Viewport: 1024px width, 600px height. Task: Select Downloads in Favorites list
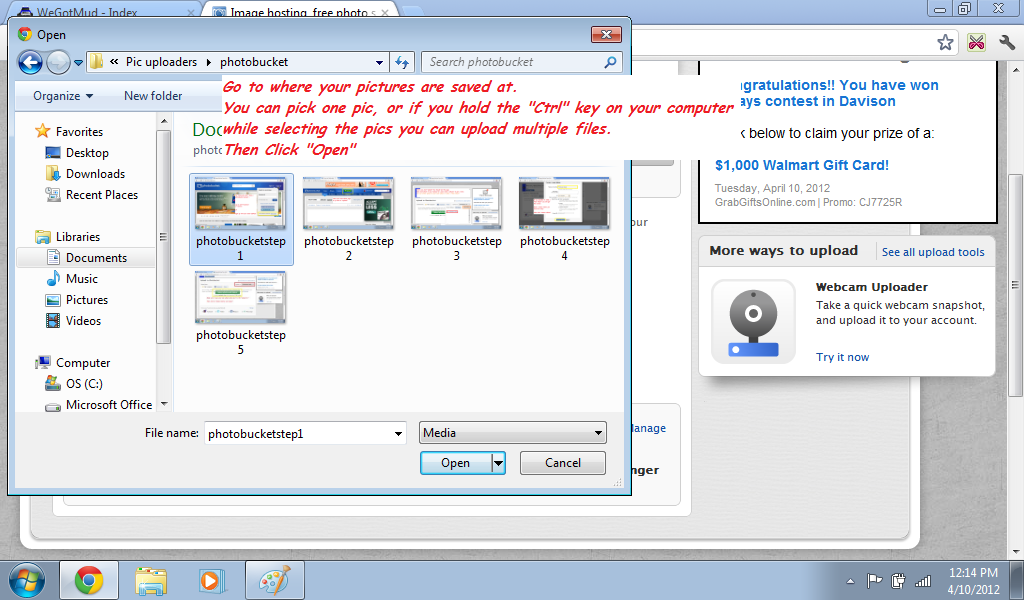(x=95, y=174)
